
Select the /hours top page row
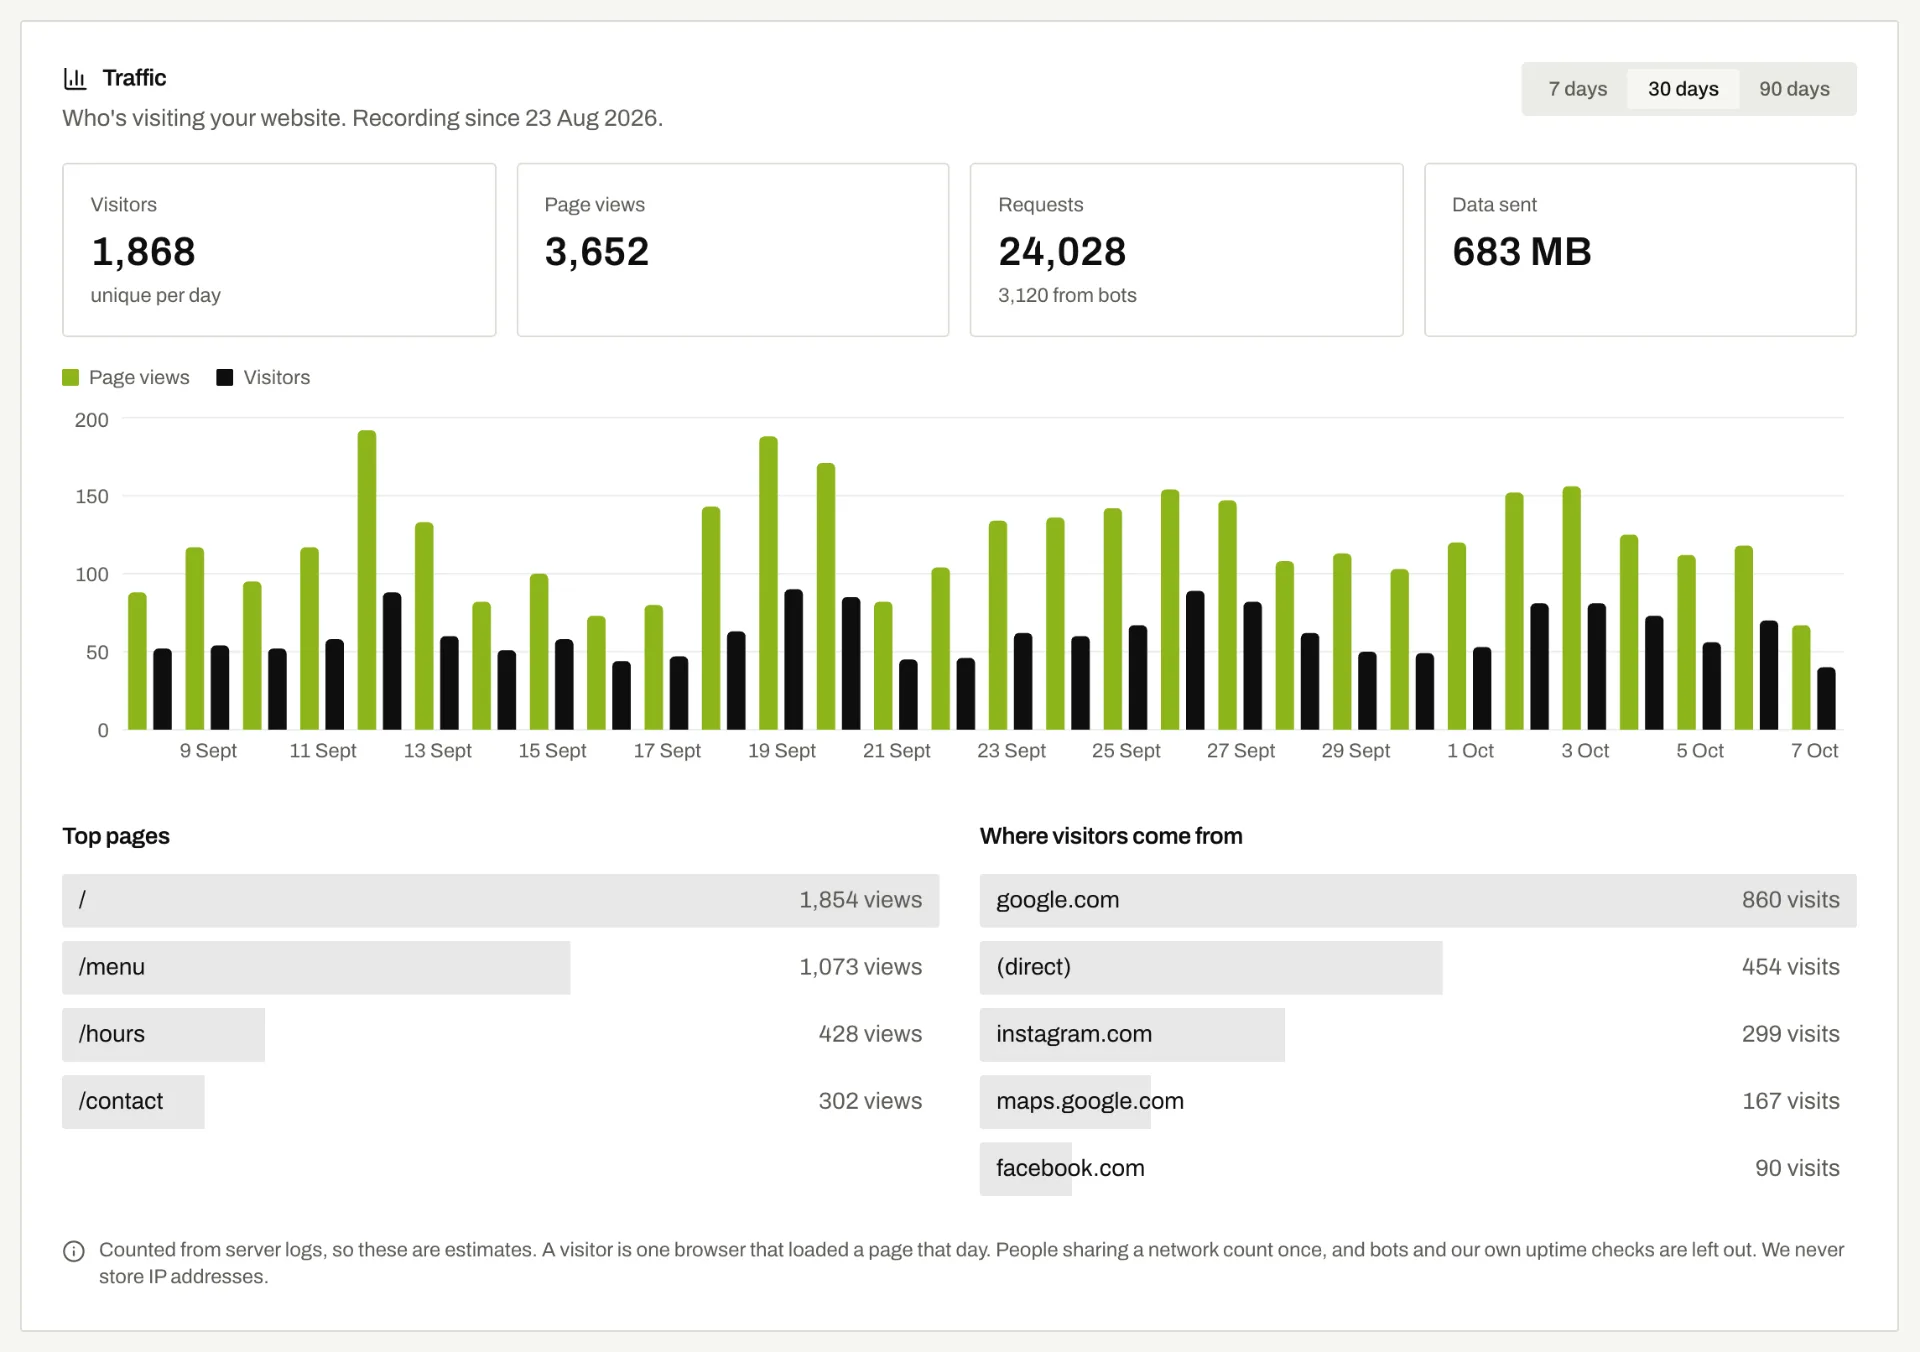click(x=500, y=1034)
